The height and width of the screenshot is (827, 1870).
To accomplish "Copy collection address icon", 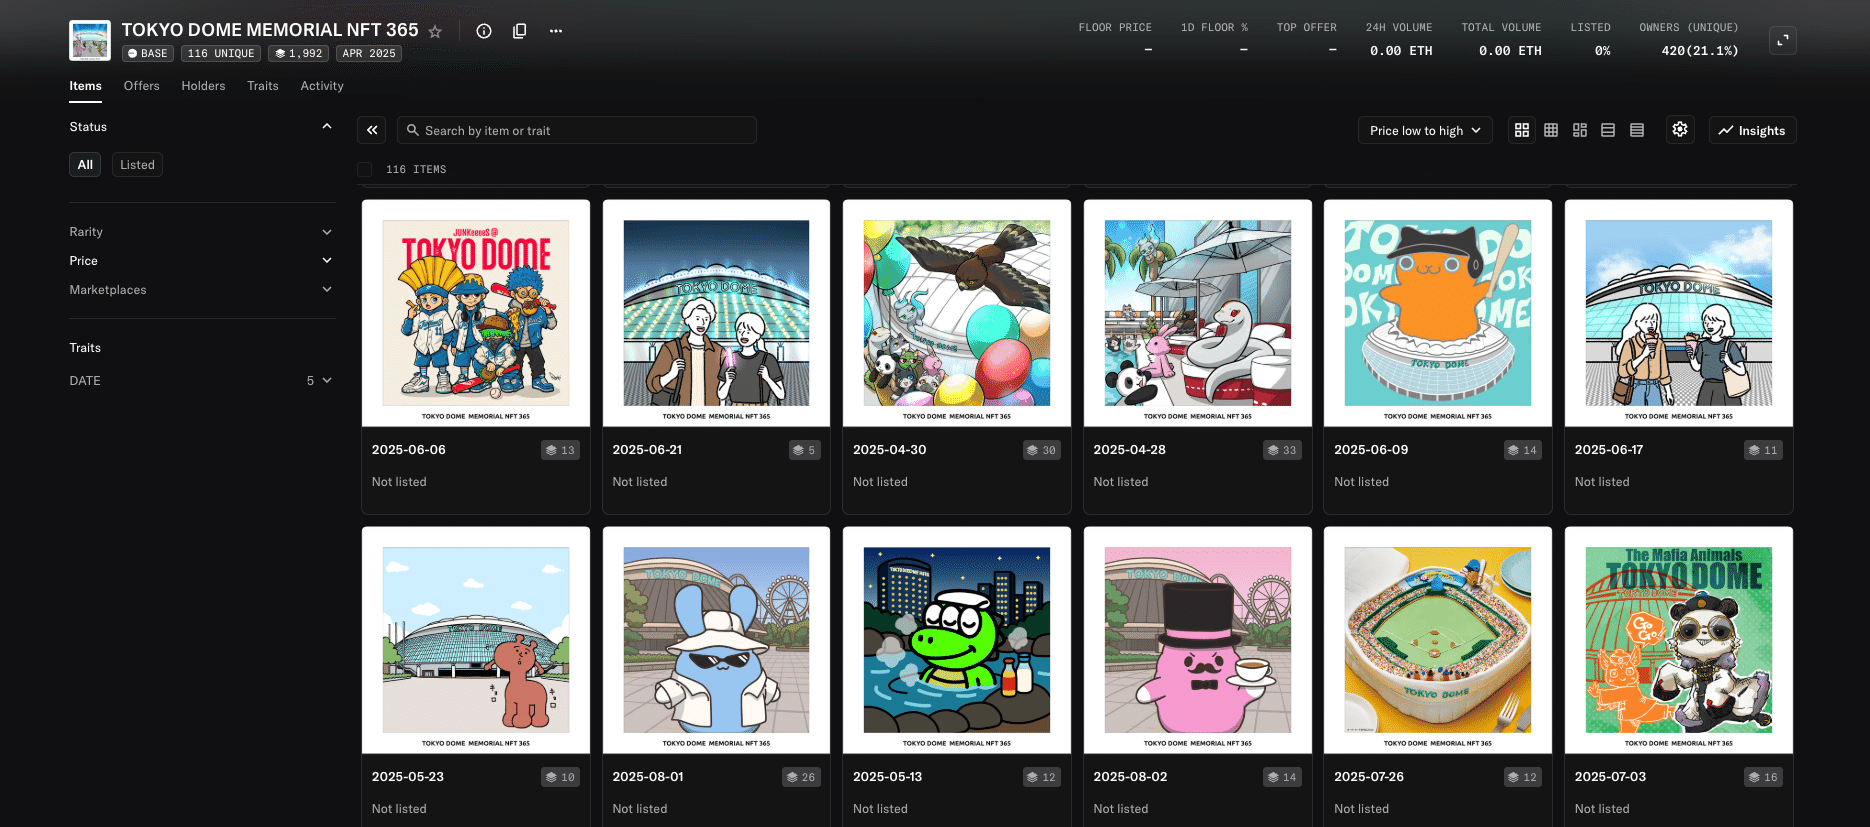I will click(x=520, y=31).
